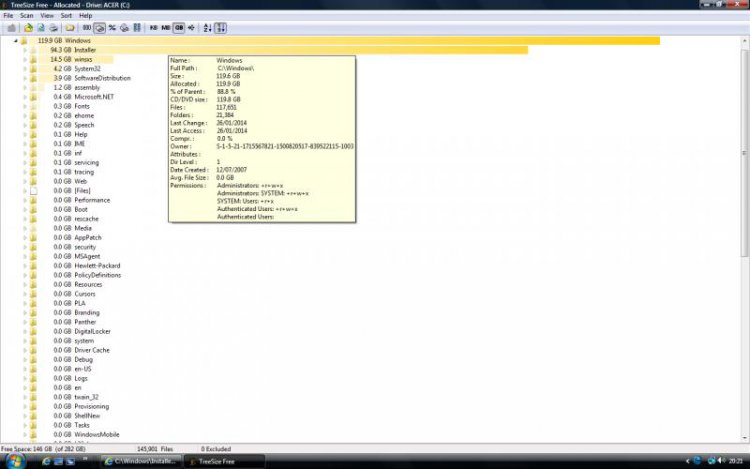The width and height of the screenshot is (750, 469).
Task: Enable automatic units button
Action: [x=191, y=28]
